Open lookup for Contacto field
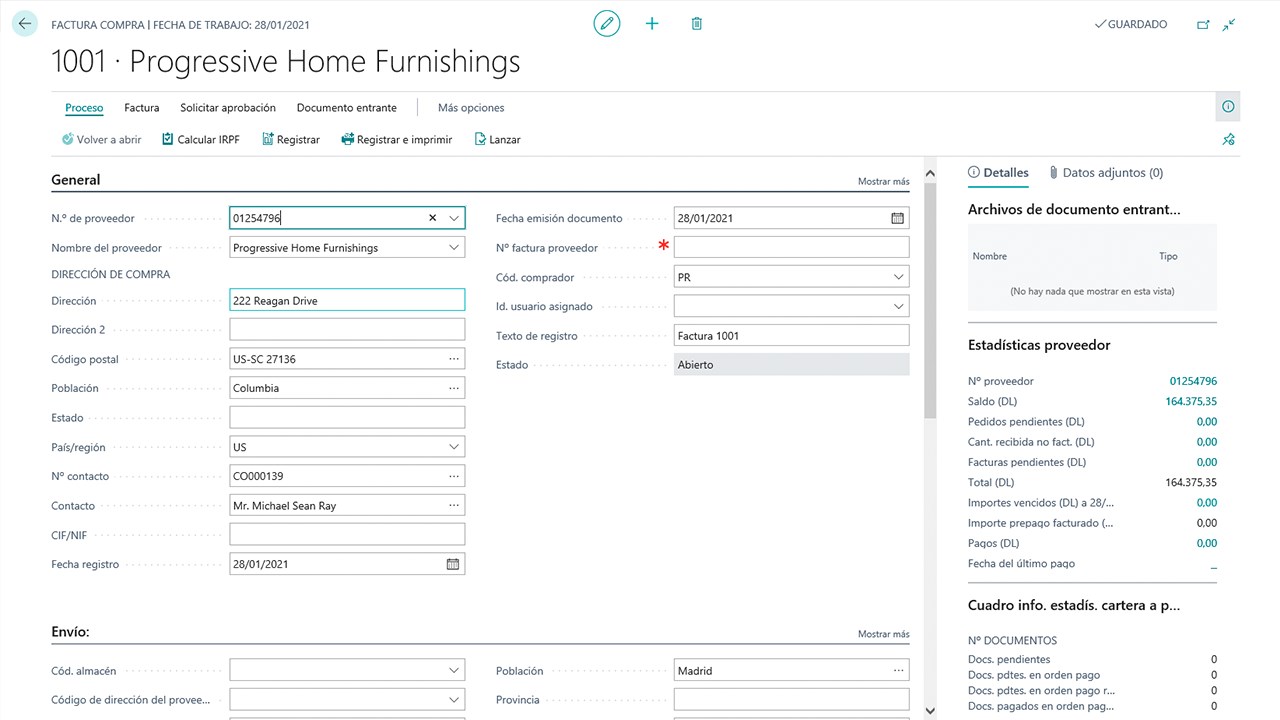The width and height of the screenshot is (1280, 720). (x=454, y=506)
